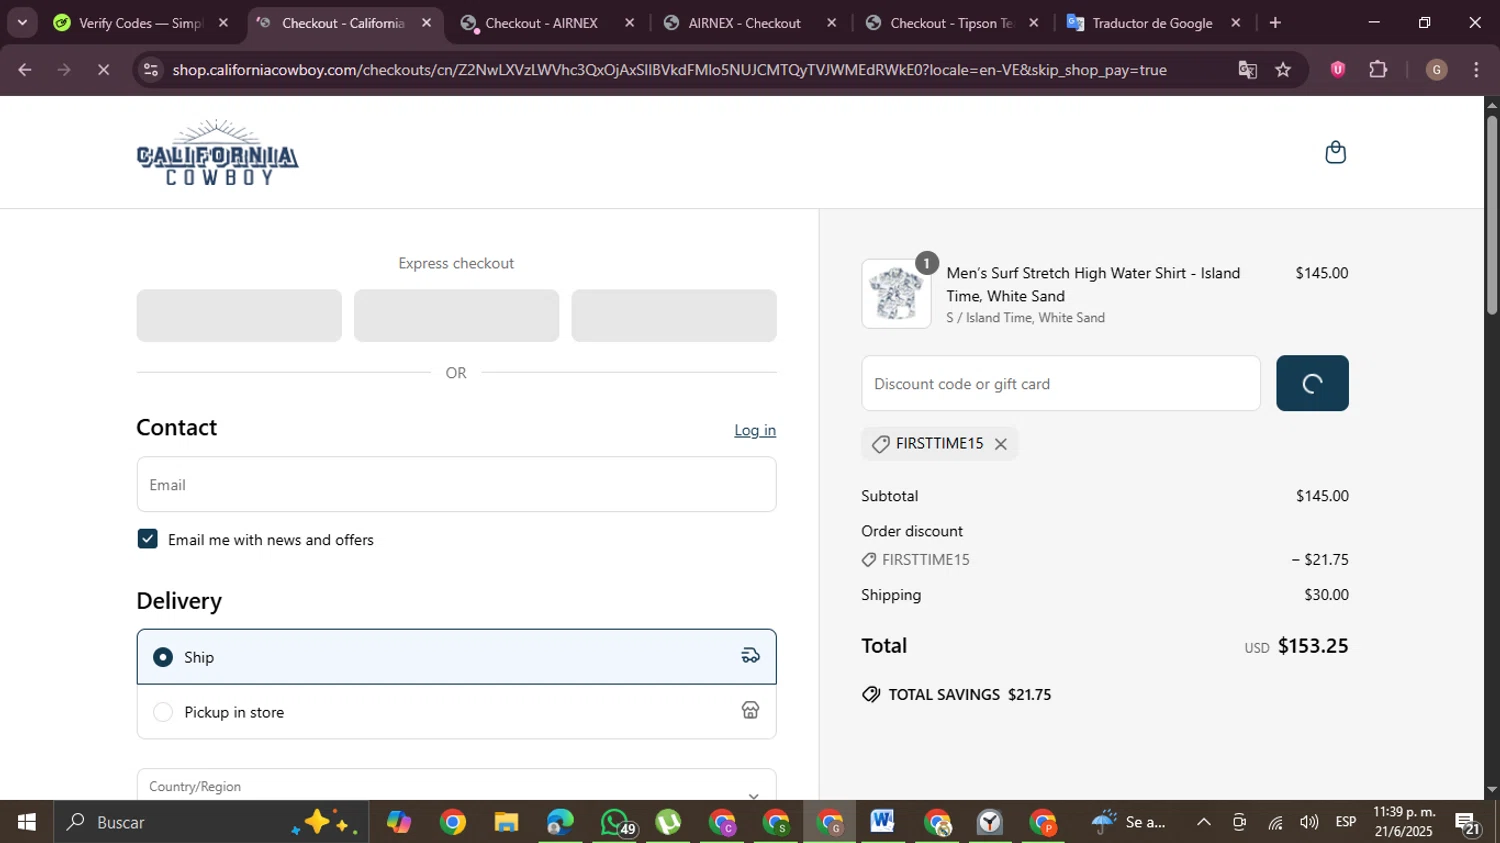Close the Traductor de Google tab

[1236, 23]
